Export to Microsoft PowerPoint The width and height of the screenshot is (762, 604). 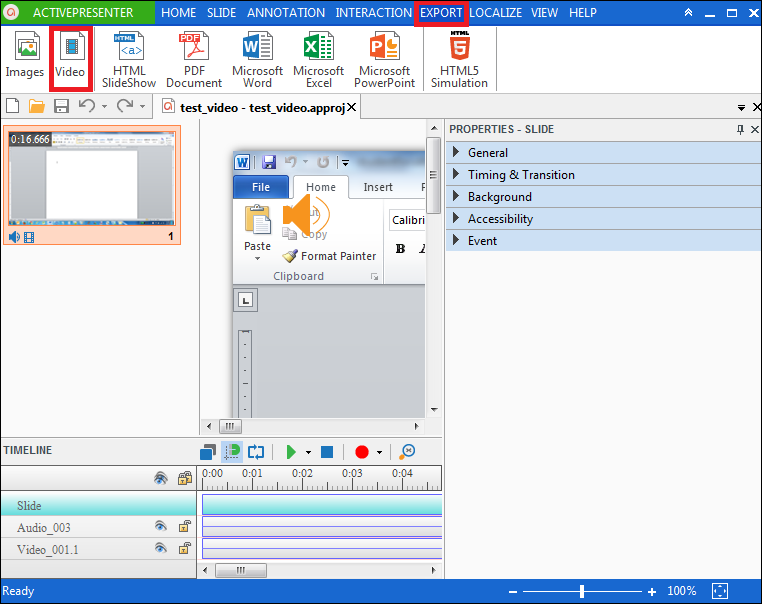point(384,59)
